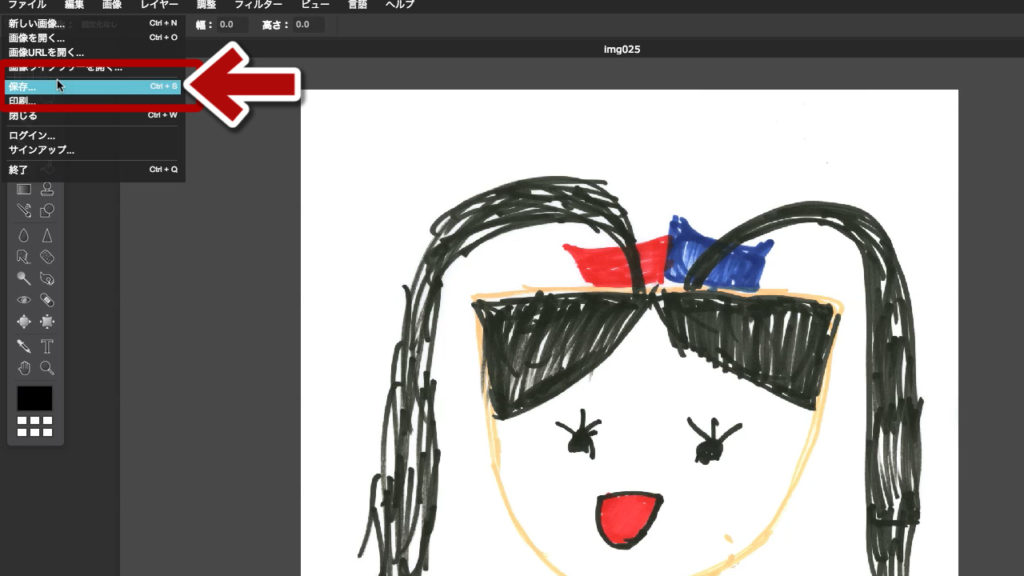Select the Type text tool

click(47, 346)
